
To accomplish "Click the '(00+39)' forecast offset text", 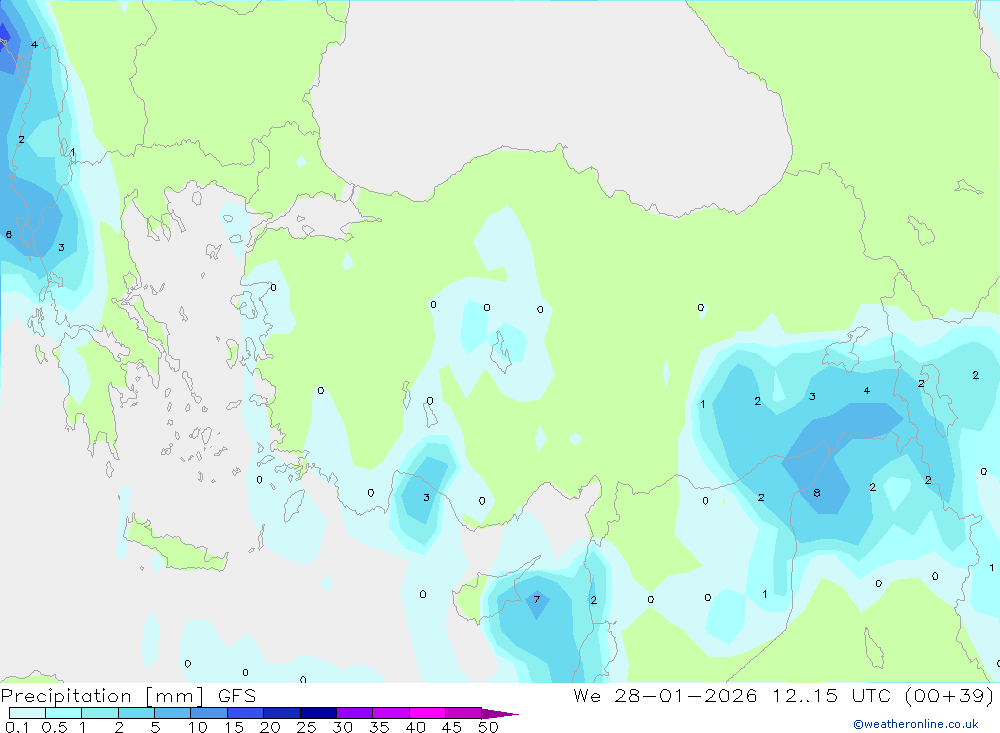I will [950, 695].
